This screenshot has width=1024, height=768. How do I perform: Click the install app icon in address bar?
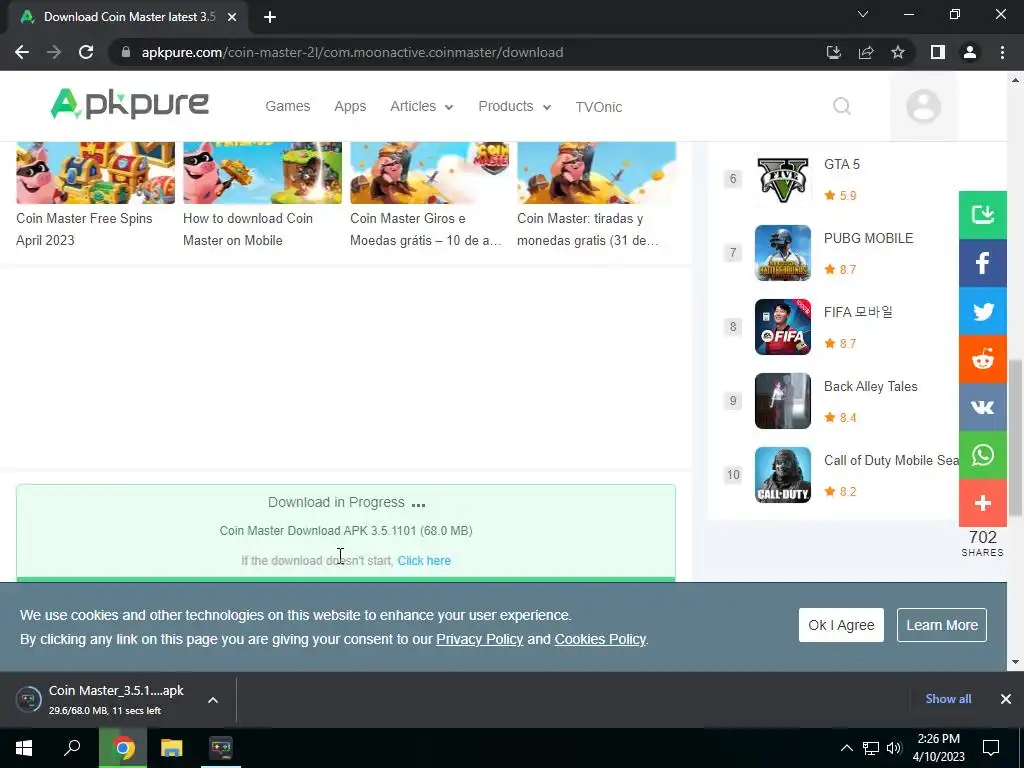point(834,52)
